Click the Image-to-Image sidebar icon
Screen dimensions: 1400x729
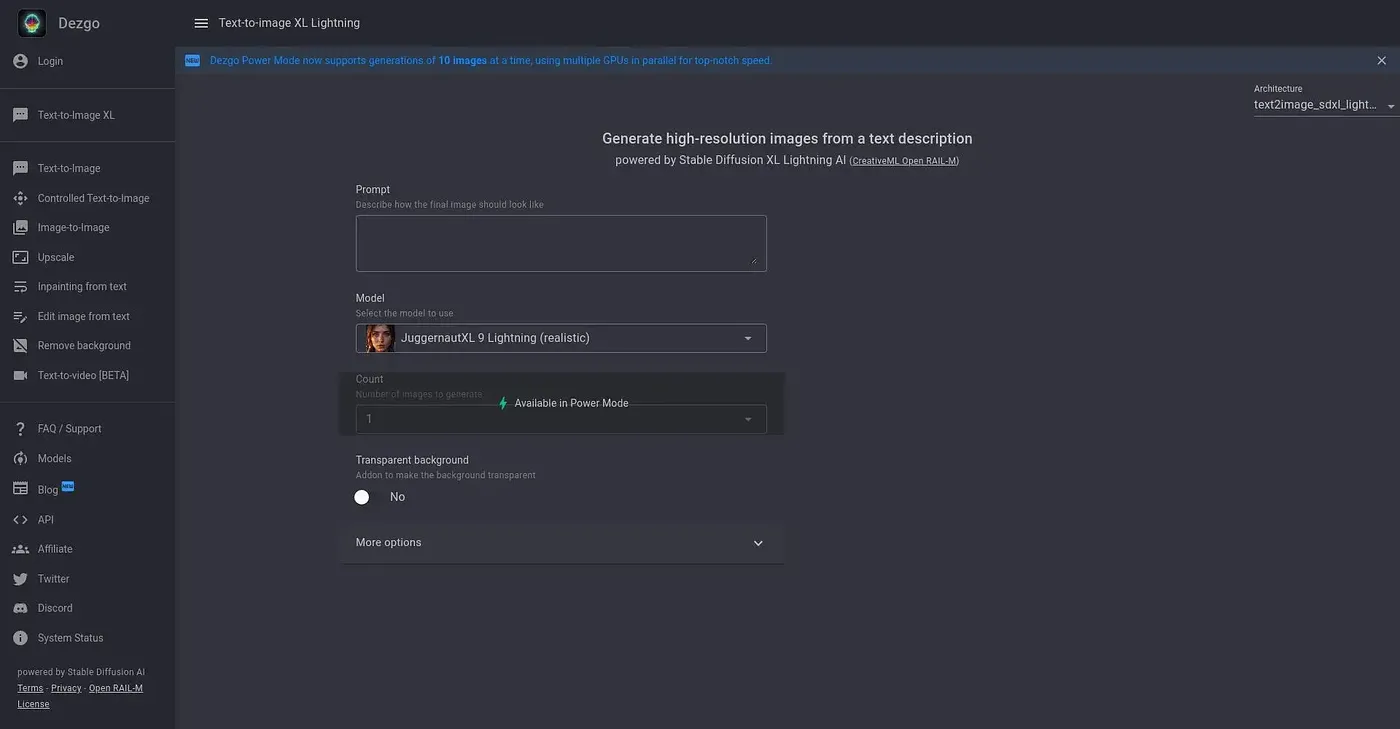coord(20,228)
